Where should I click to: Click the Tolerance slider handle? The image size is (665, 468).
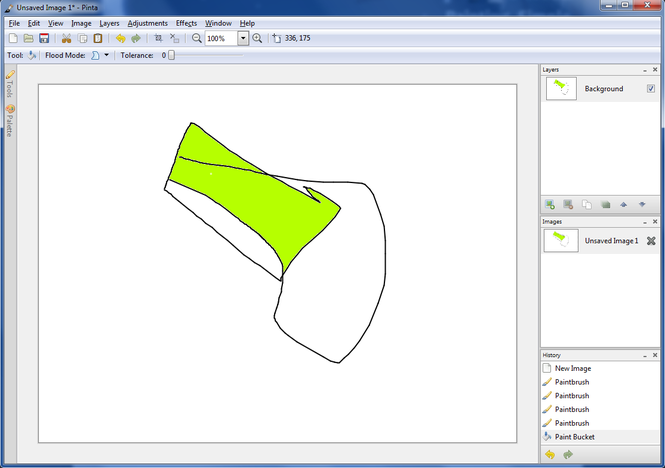point(171,56)
